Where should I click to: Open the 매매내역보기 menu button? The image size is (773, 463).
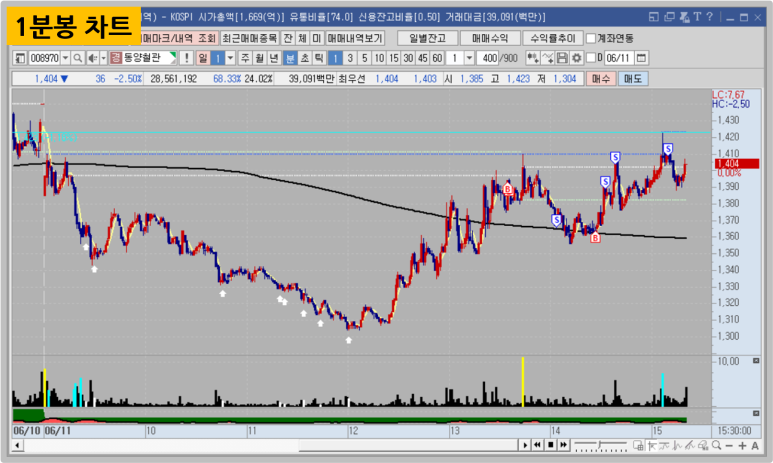click(x=357, y=37)
